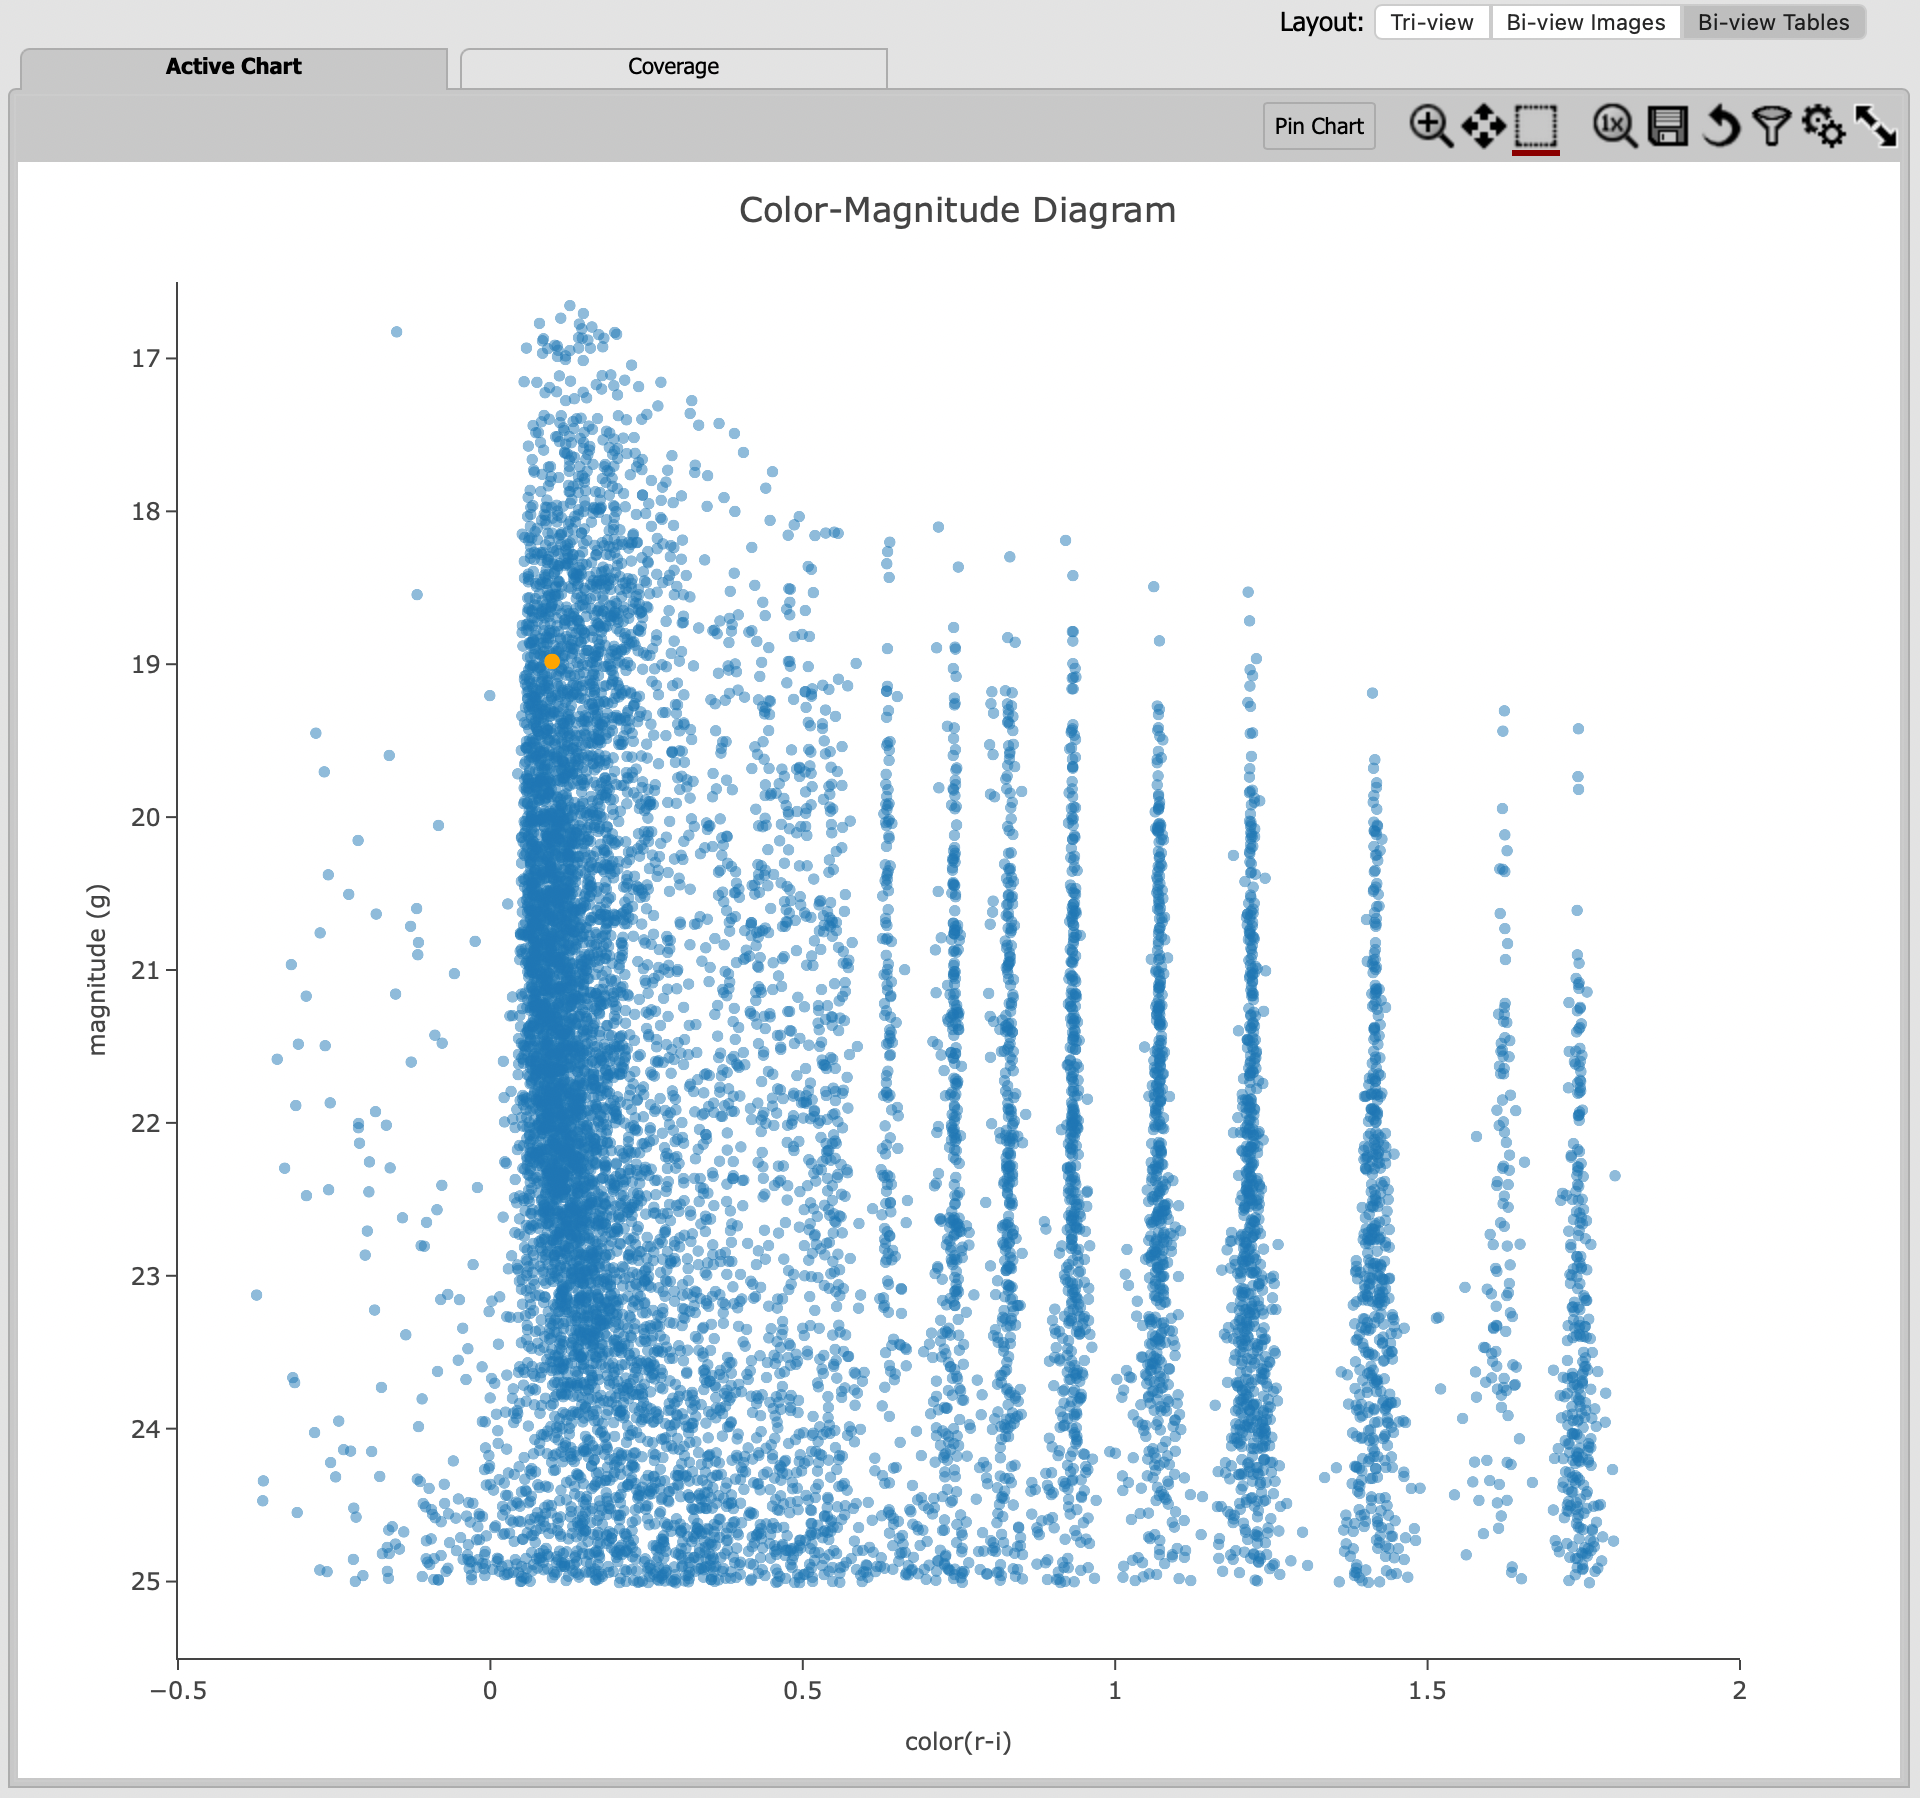Click the restore/refresh chart icon
The image size is (1920, 1798).
[1702, 128]
